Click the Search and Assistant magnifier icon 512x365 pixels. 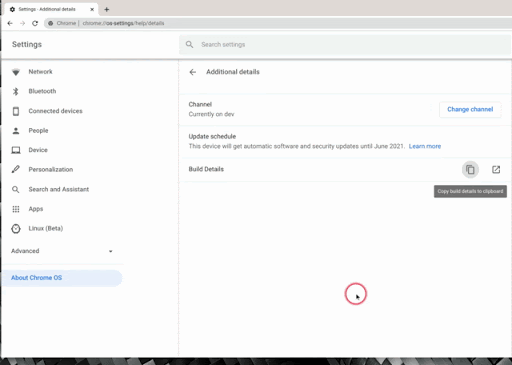coord(16,189)
